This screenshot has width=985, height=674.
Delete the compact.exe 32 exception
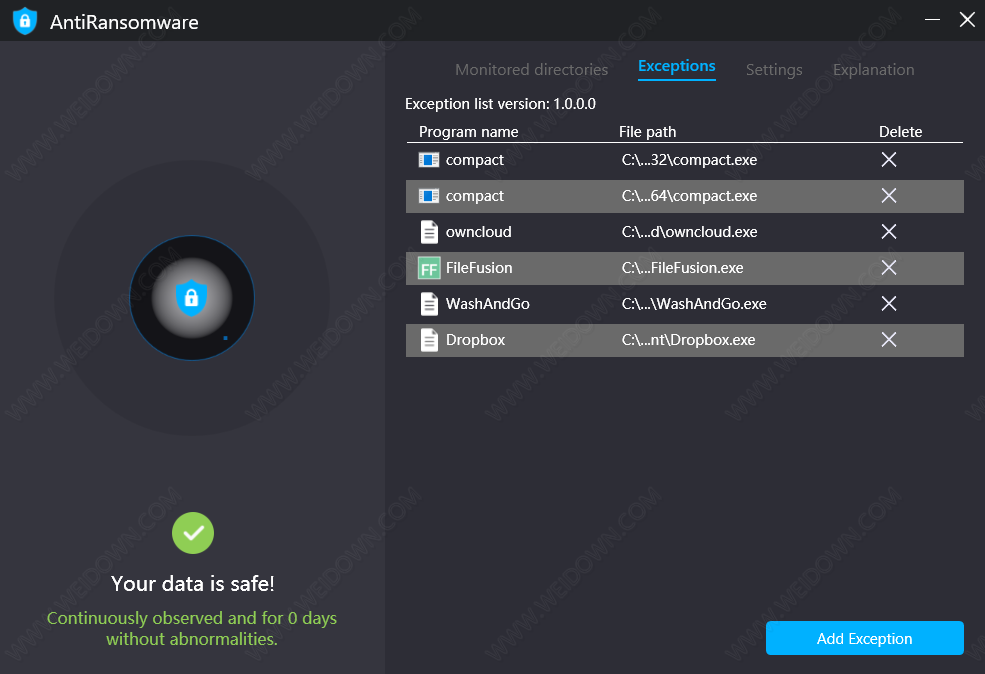(888, 160)
